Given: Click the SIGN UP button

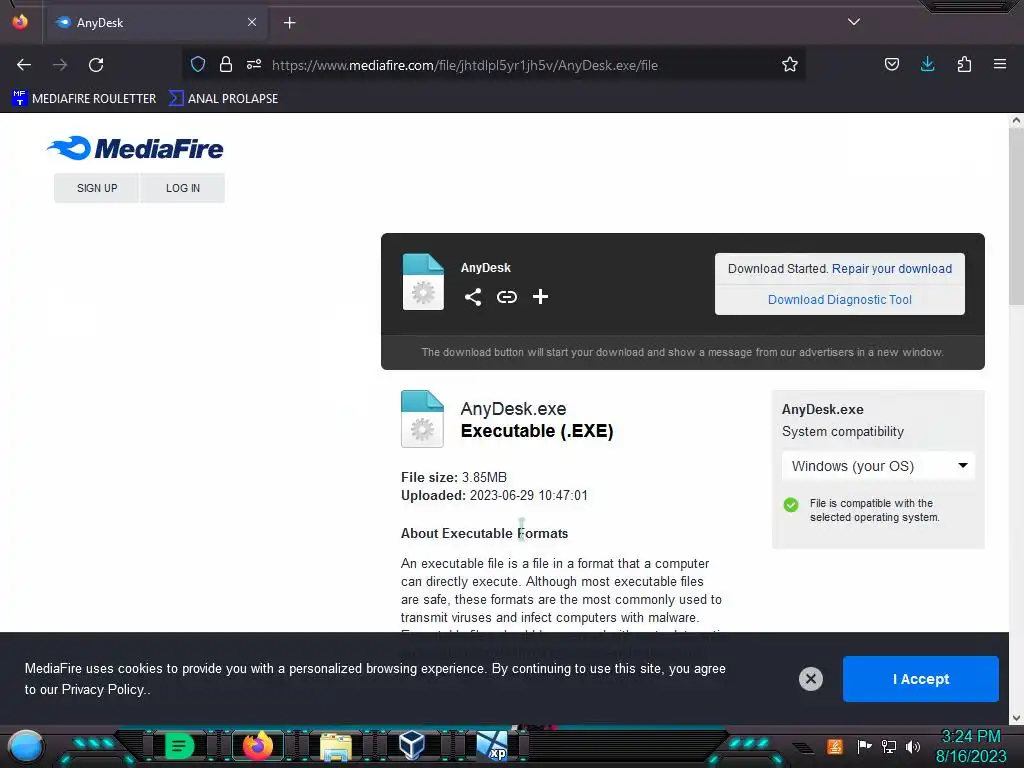Looking at the screenshot, I should 97,188.
